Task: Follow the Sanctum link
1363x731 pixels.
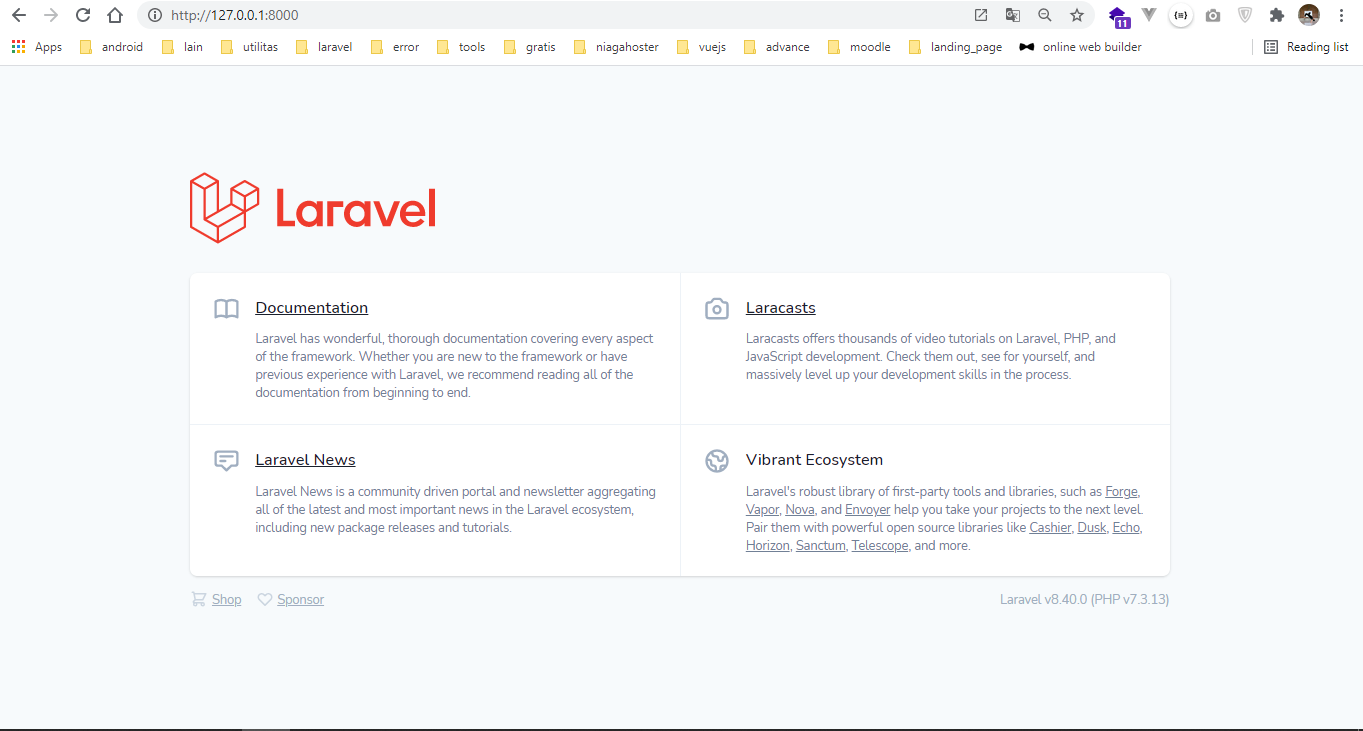Action: [820, 546]
